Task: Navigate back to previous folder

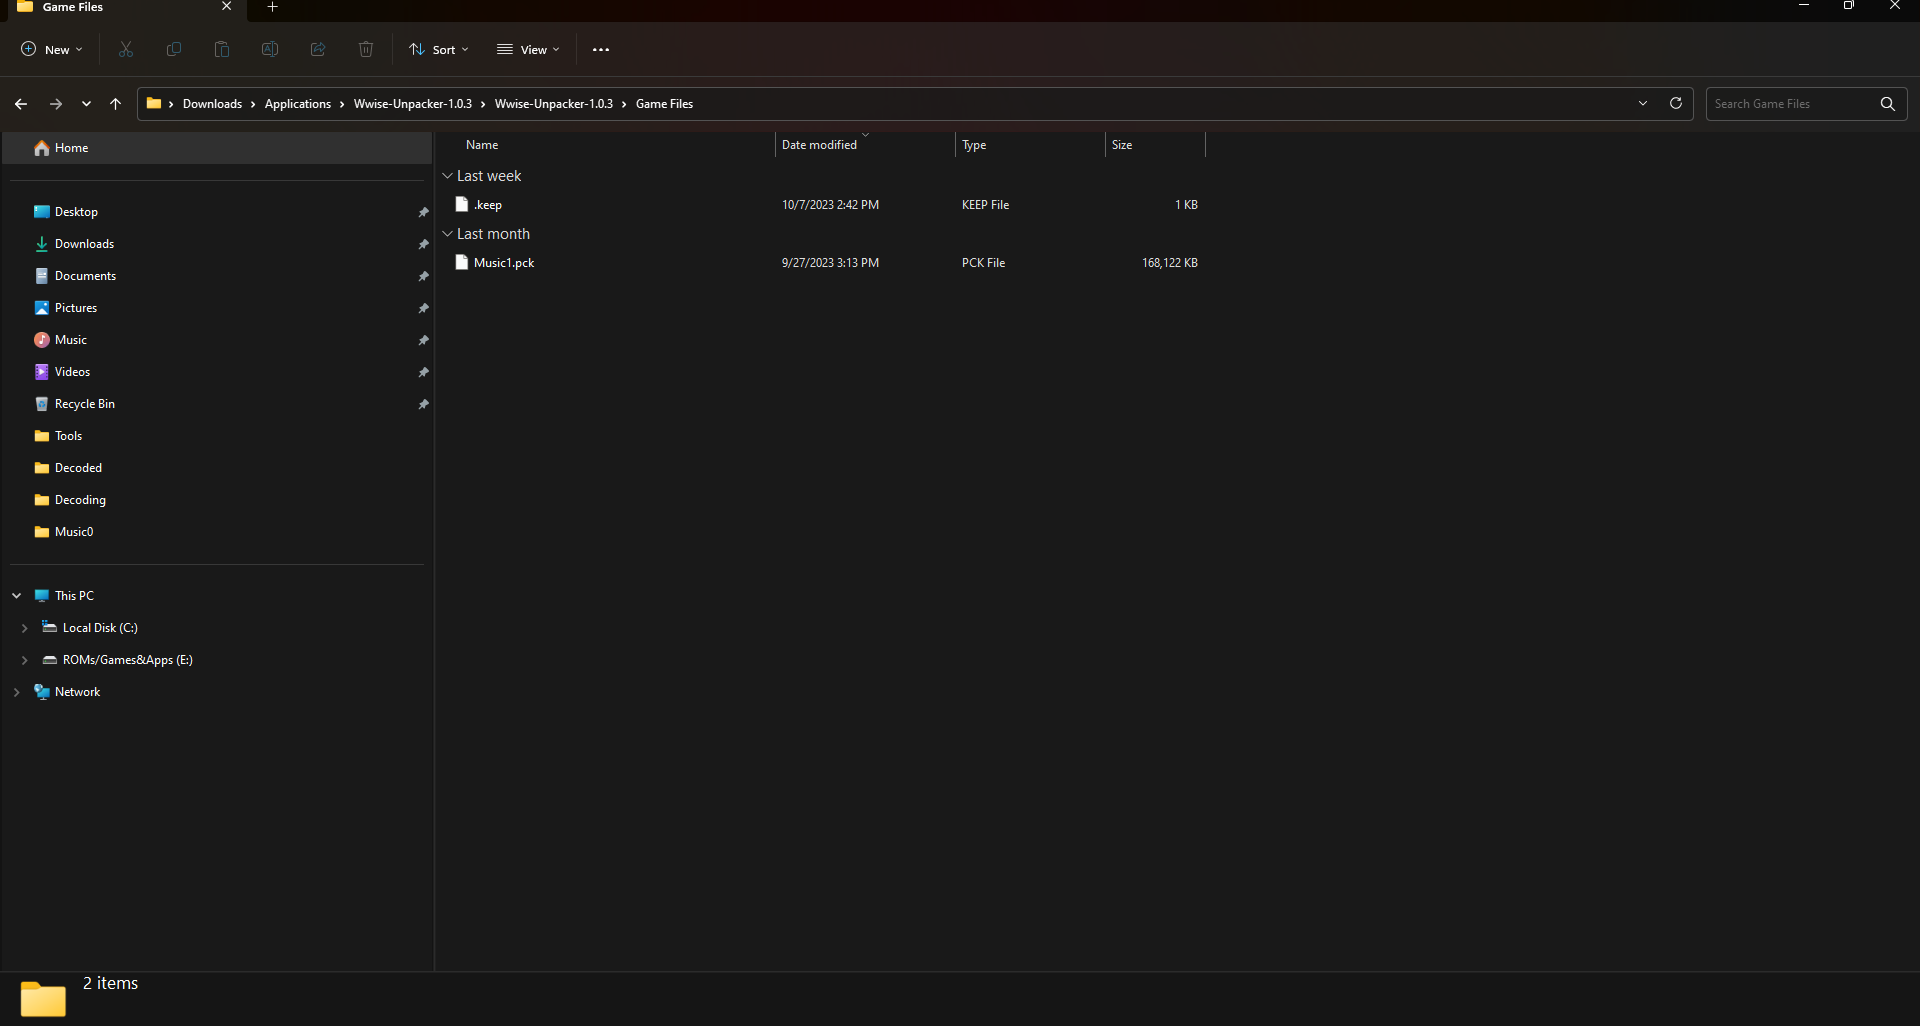Action: point(21,104)
